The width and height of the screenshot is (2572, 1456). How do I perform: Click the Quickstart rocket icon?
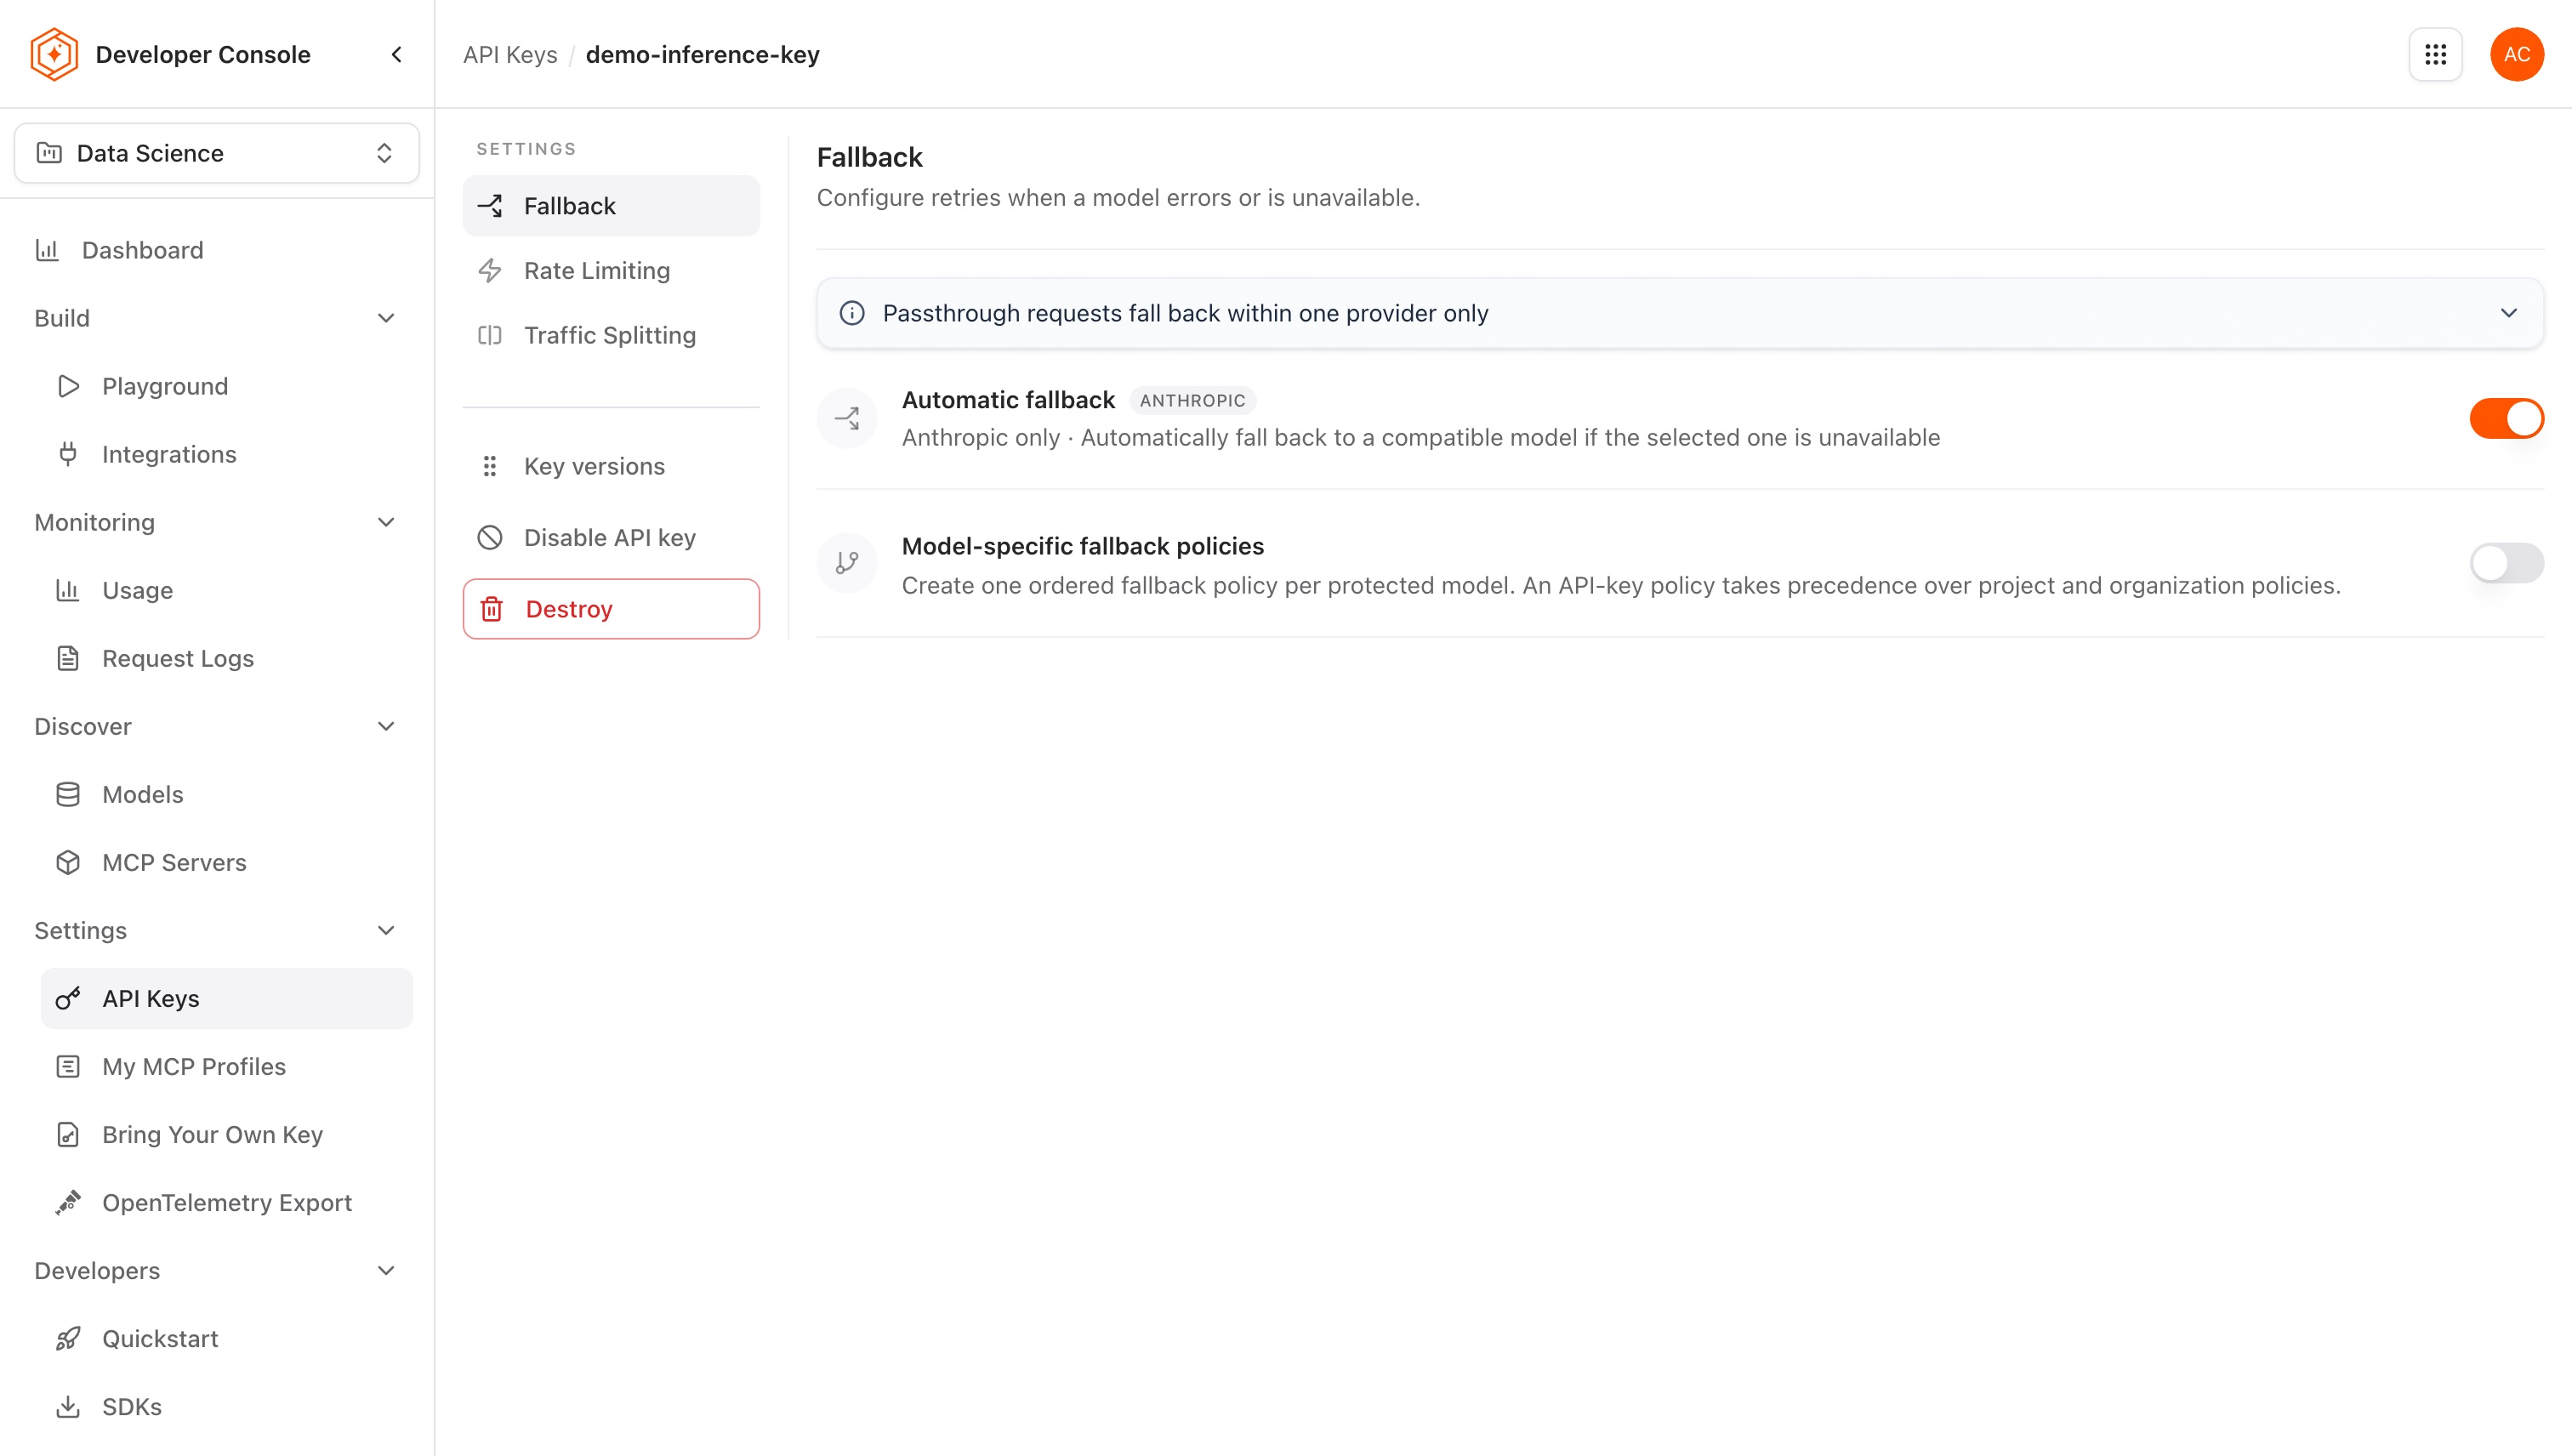pyautogui.click(x=68, y=1338)
